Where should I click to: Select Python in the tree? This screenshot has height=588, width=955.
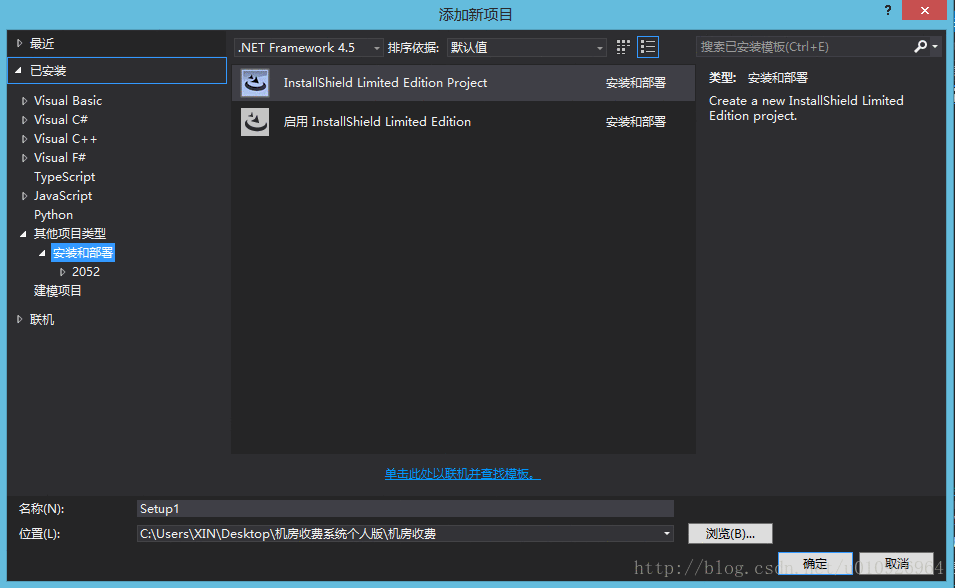[53, 214]
